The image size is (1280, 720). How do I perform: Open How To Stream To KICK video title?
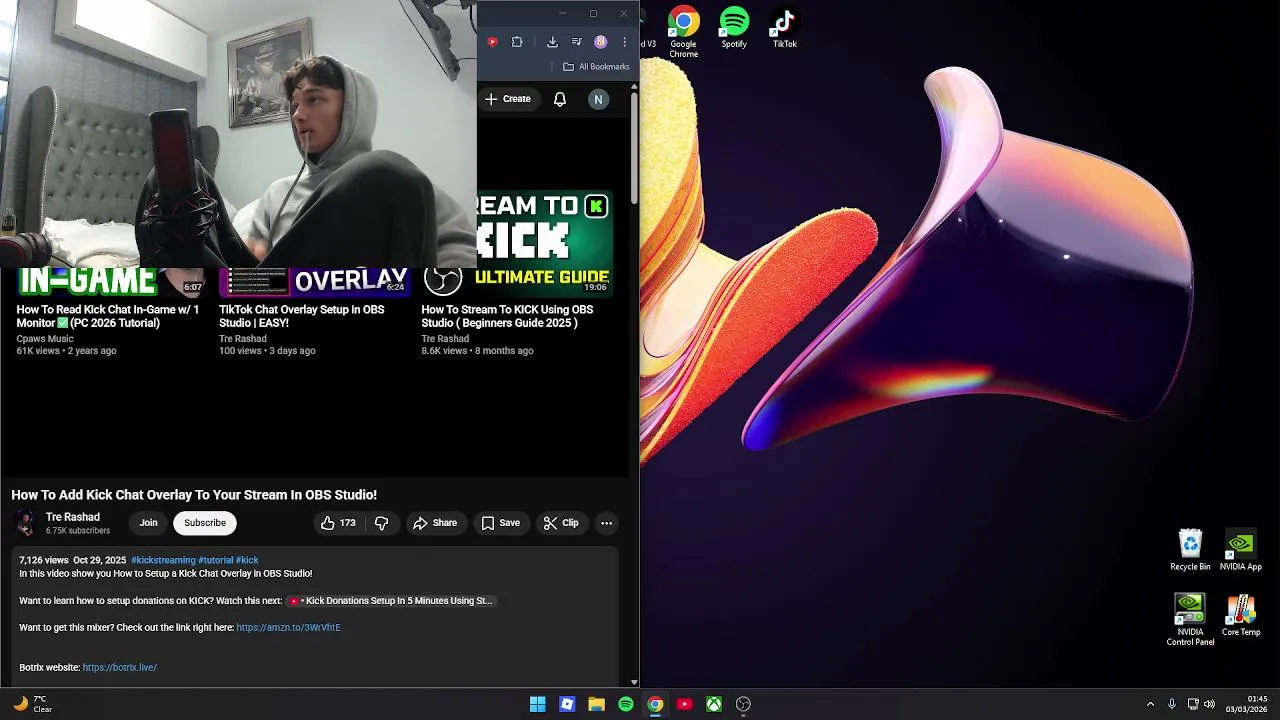click(507, 316)
